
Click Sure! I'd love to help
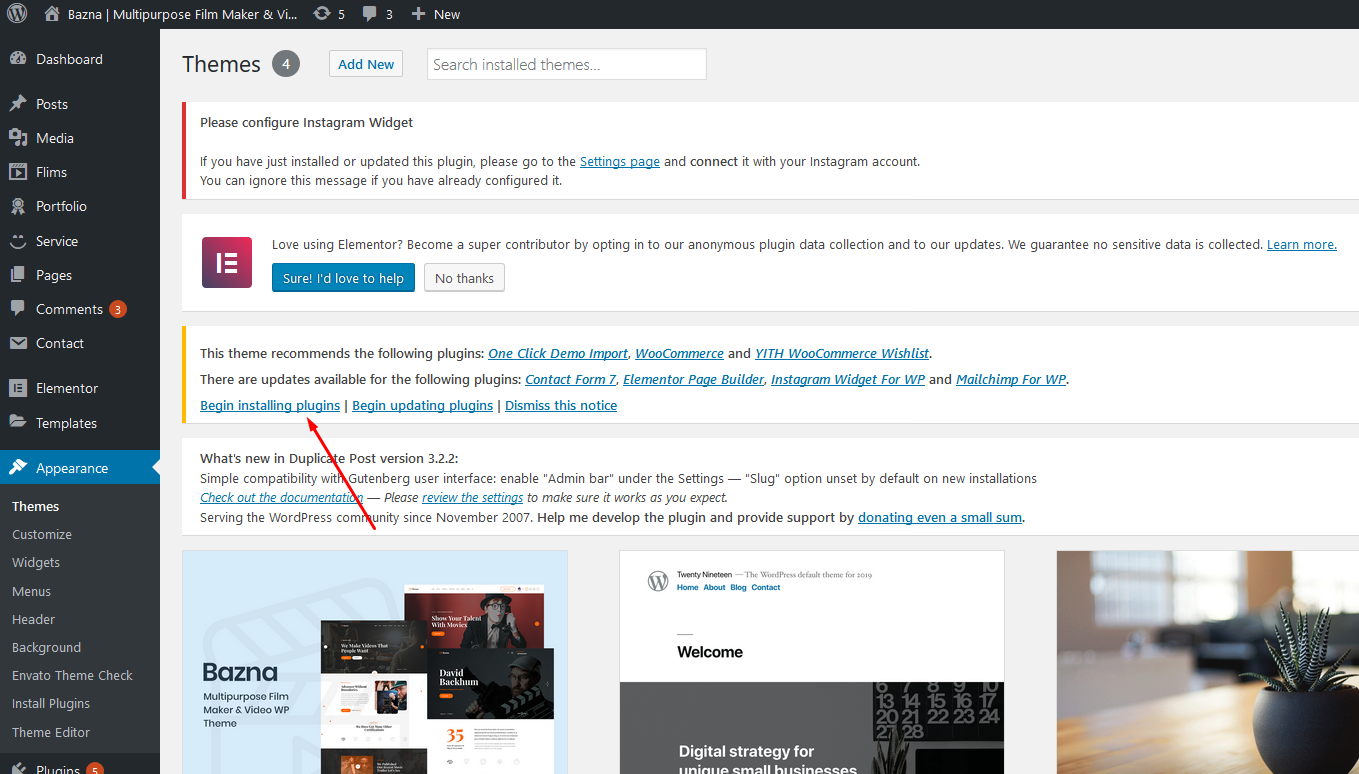(x=343, y=278)
